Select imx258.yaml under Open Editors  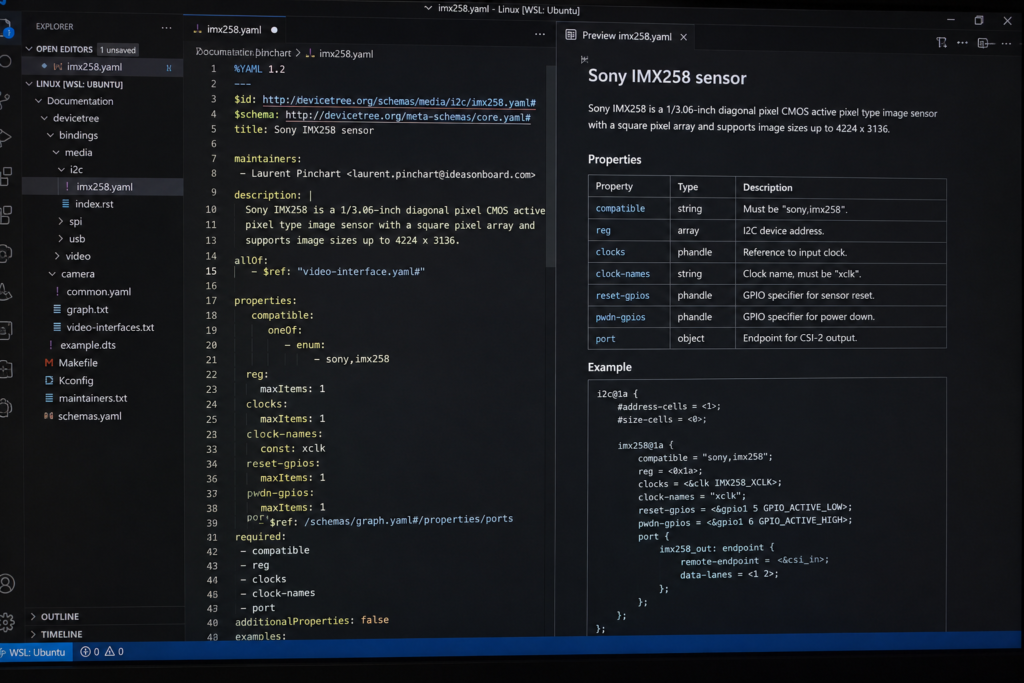coord(103,67)
